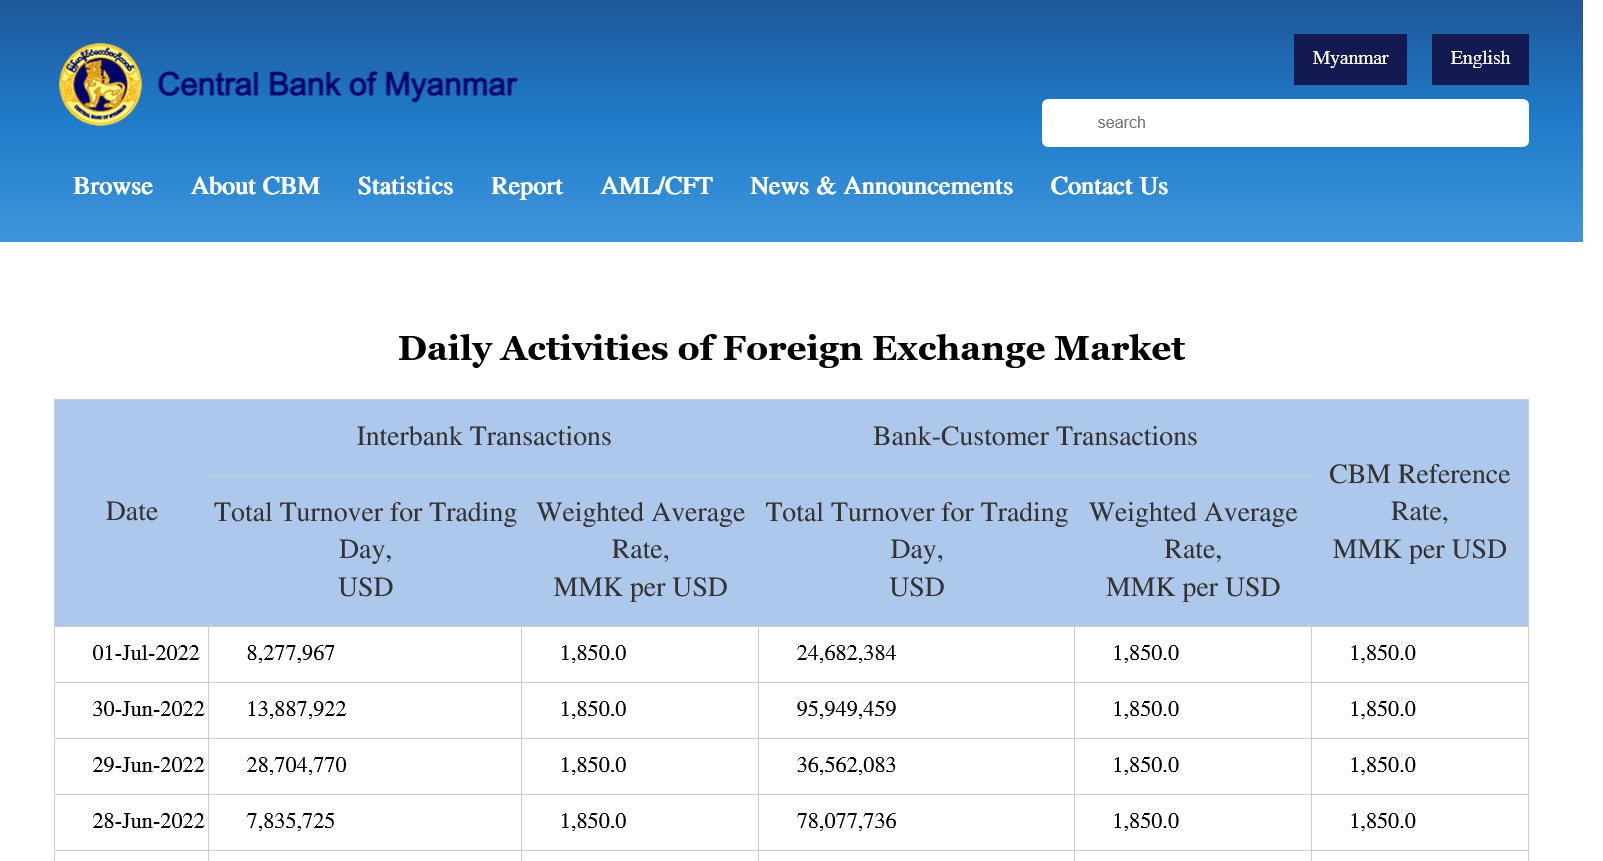
Task: Open the Report menu
Action: [x=526, y=187]
